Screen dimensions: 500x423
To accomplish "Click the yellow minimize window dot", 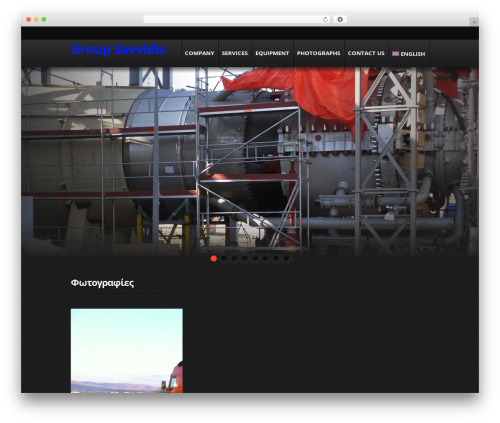I will click(x=36, y=20).
